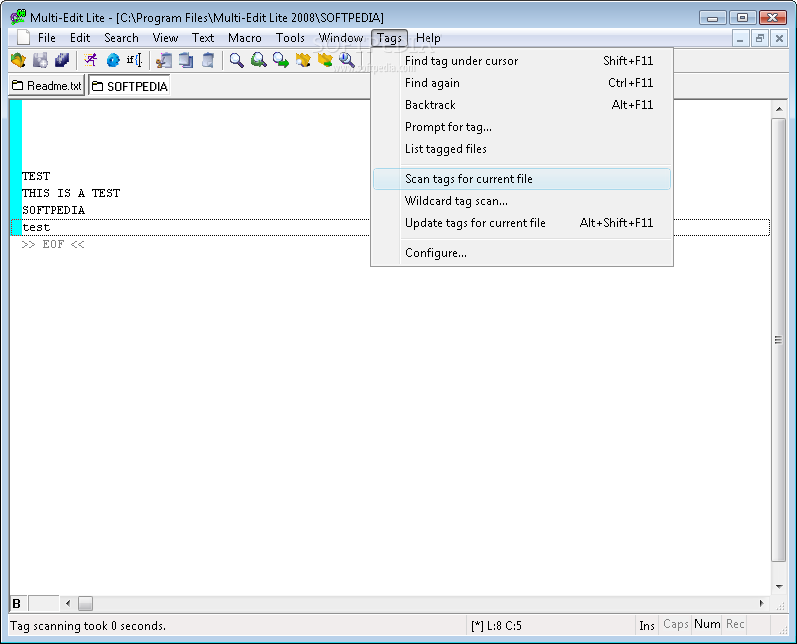797x644 pixels.
Task: Click the uppercase 'TEST' line in the editor
Action: (x=36, y=176)
